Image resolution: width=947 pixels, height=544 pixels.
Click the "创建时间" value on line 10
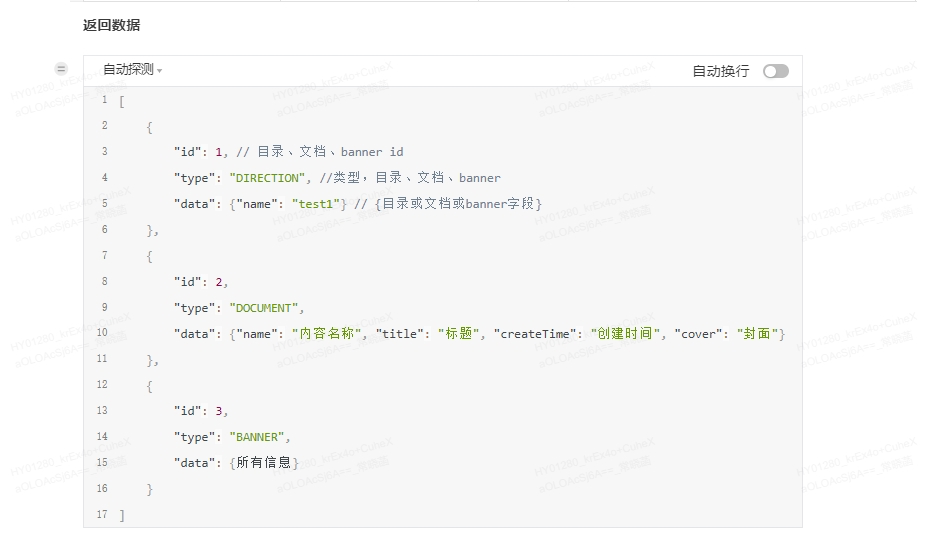coord(627,334)
